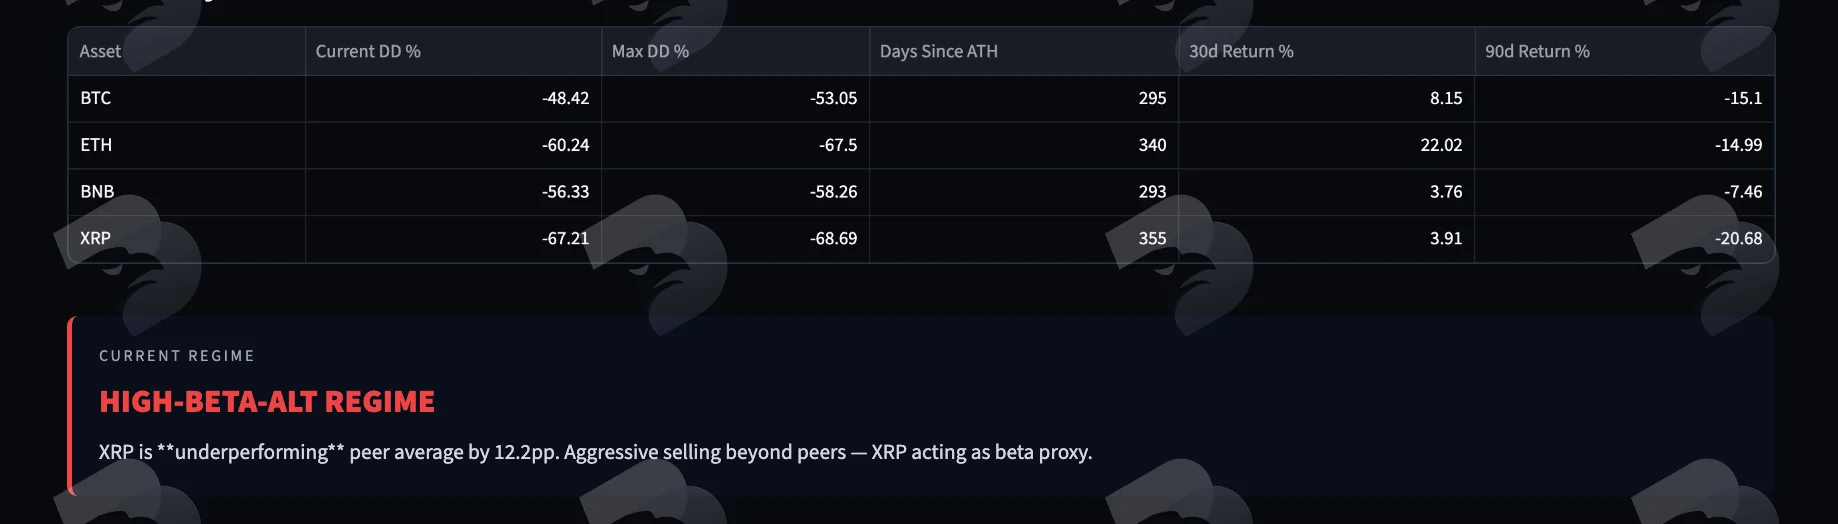Click the HIGH-BETA-ALT REGIME heading
1838x524 pixels.
[x=267, y=402]
